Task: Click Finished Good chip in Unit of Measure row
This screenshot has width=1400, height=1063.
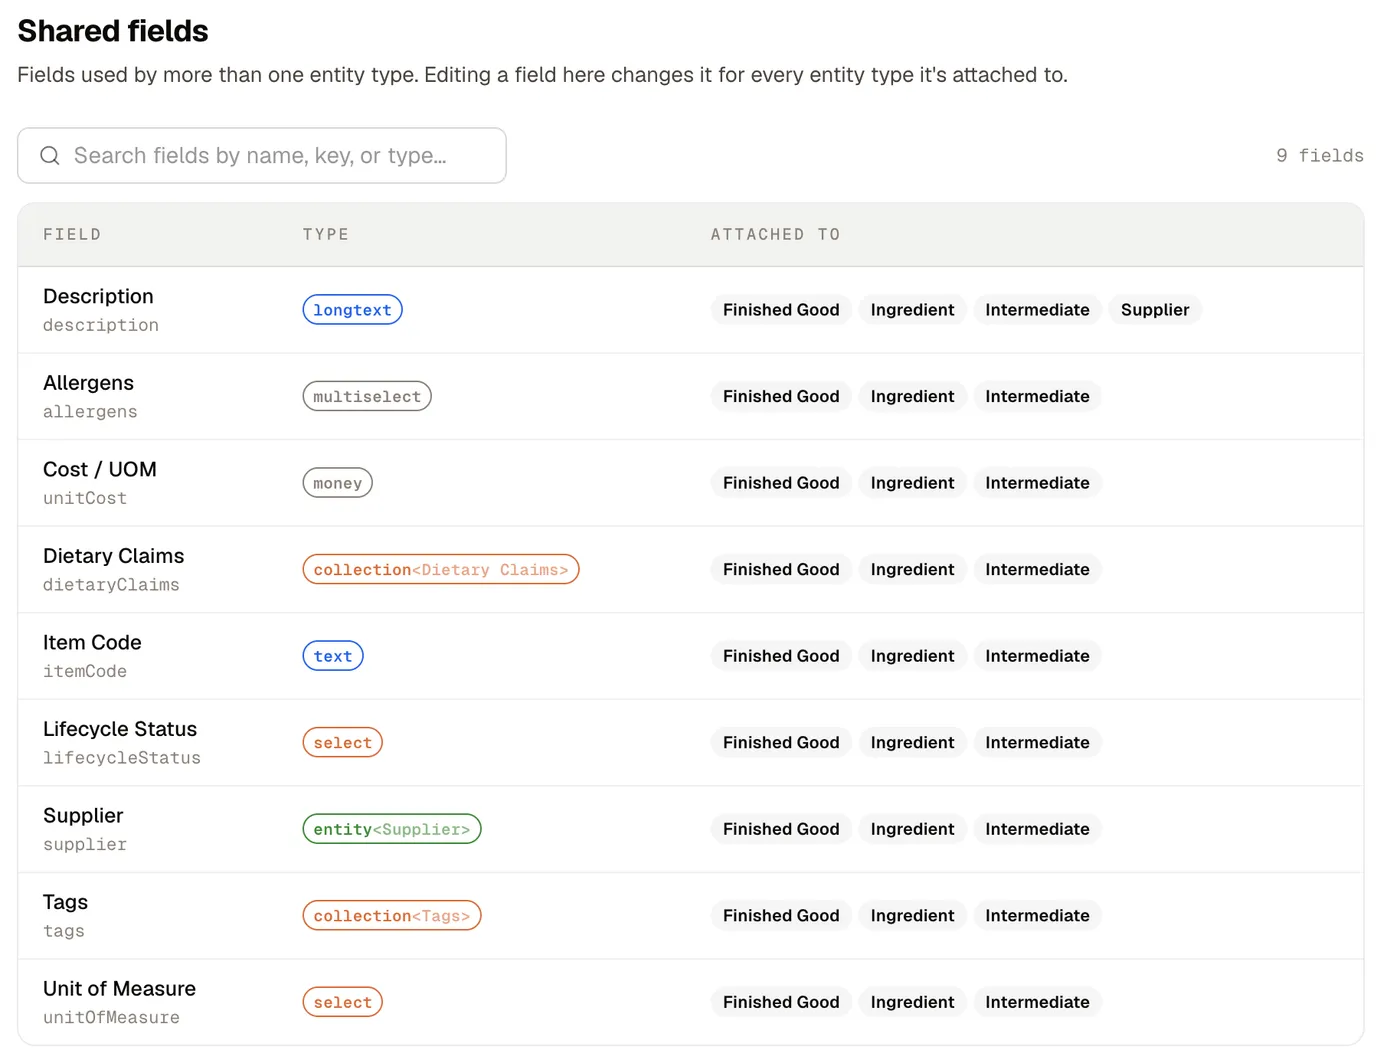Action: coord(781,1002)
